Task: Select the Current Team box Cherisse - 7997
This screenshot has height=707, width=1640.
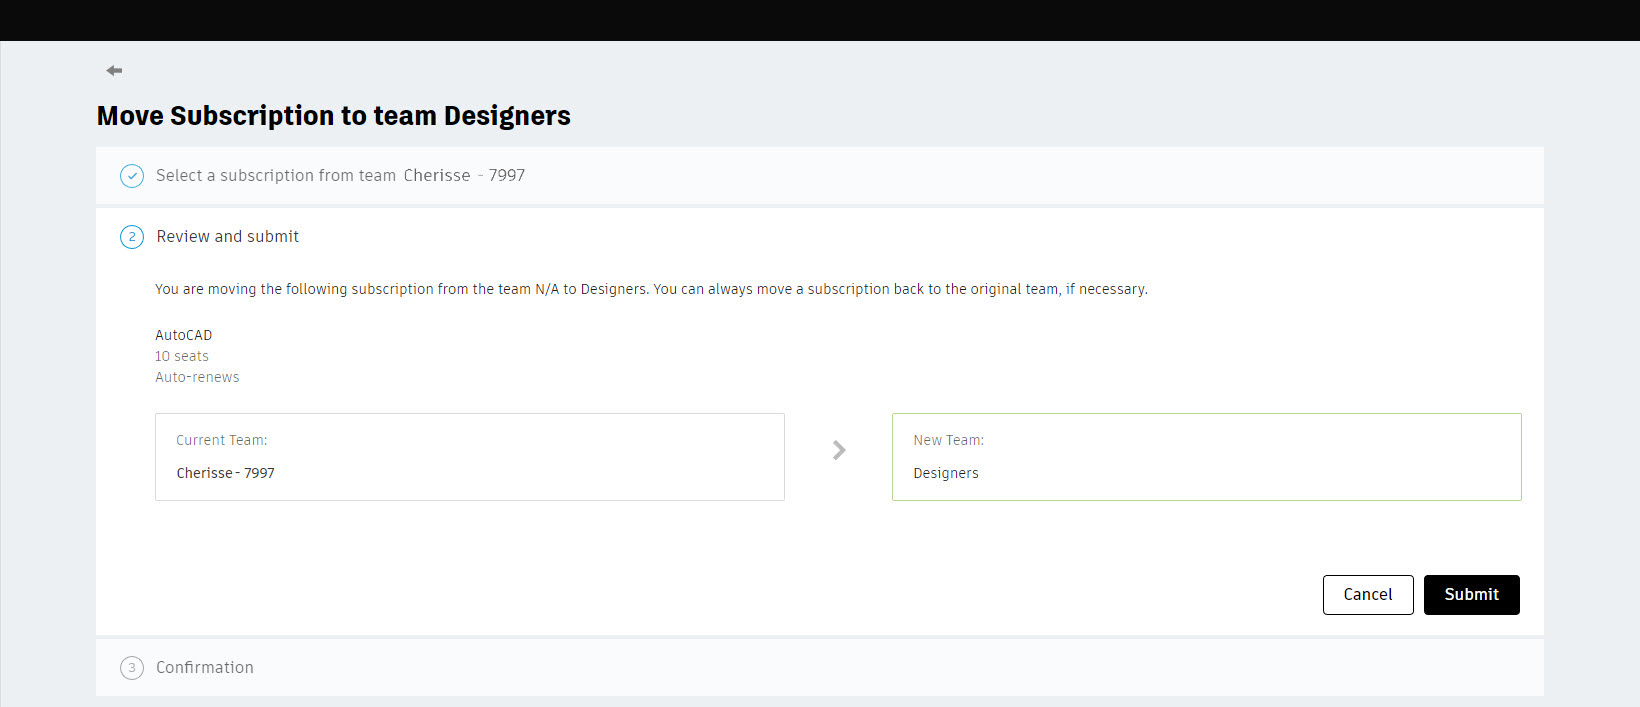Action: [x=469, y=457]
